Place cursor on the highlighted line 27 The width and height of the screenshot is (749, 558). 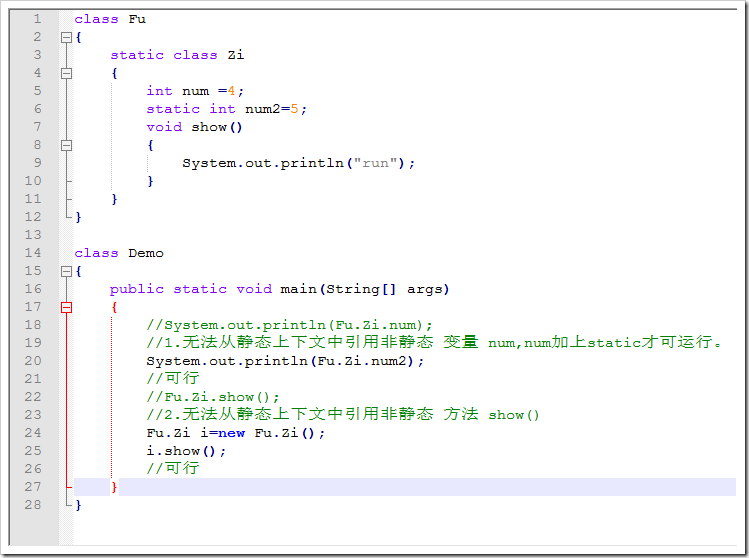click(400, 487)
